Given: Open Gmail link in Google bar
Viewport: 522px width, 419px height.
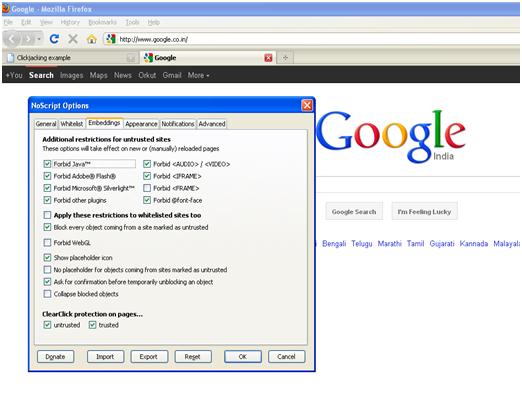Looking at the screenshot, I should [172, 75].
